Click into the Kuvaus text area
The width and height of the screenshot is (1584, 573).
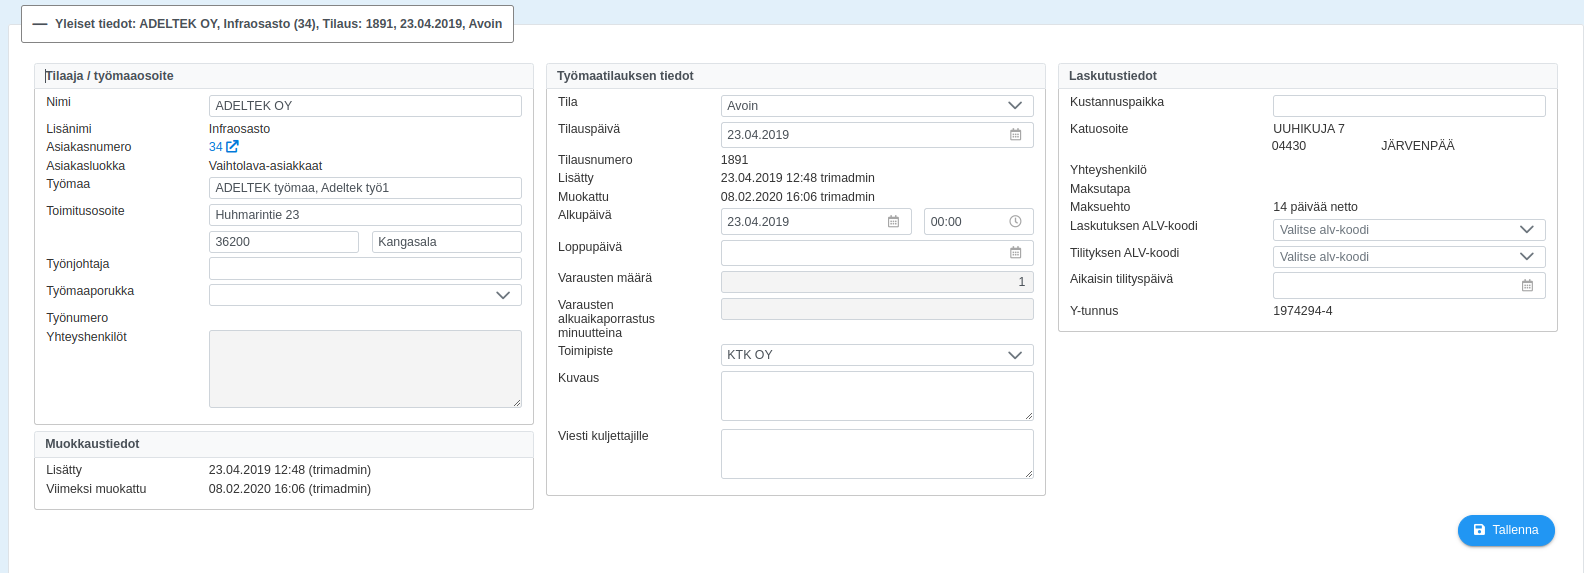(877, 396)
